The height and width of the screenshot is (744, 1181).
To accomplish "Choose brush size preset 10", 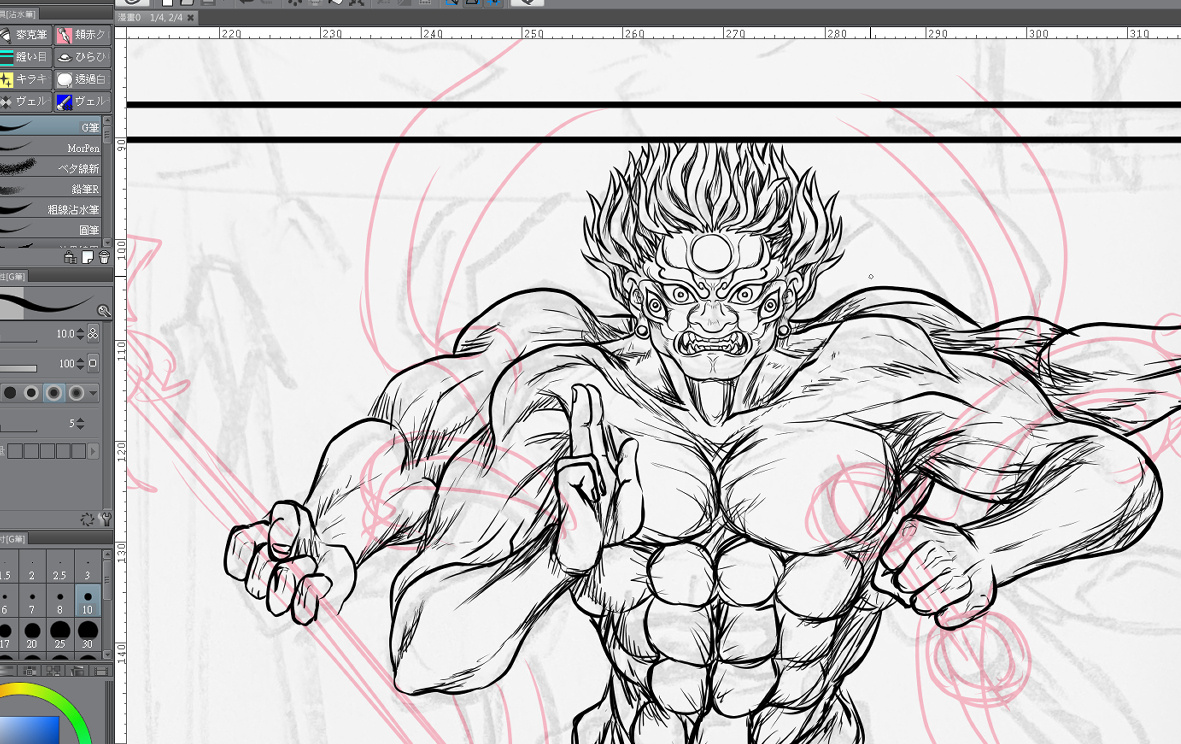I will click(87, 602).
